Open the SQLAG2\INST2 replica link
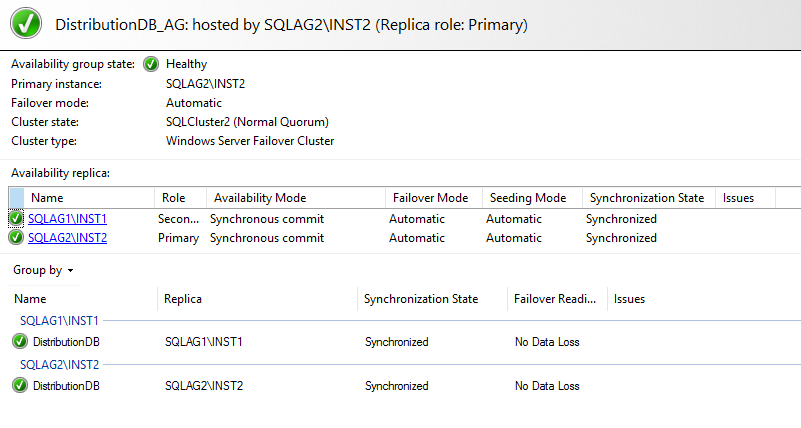 [x=67, y=238]
